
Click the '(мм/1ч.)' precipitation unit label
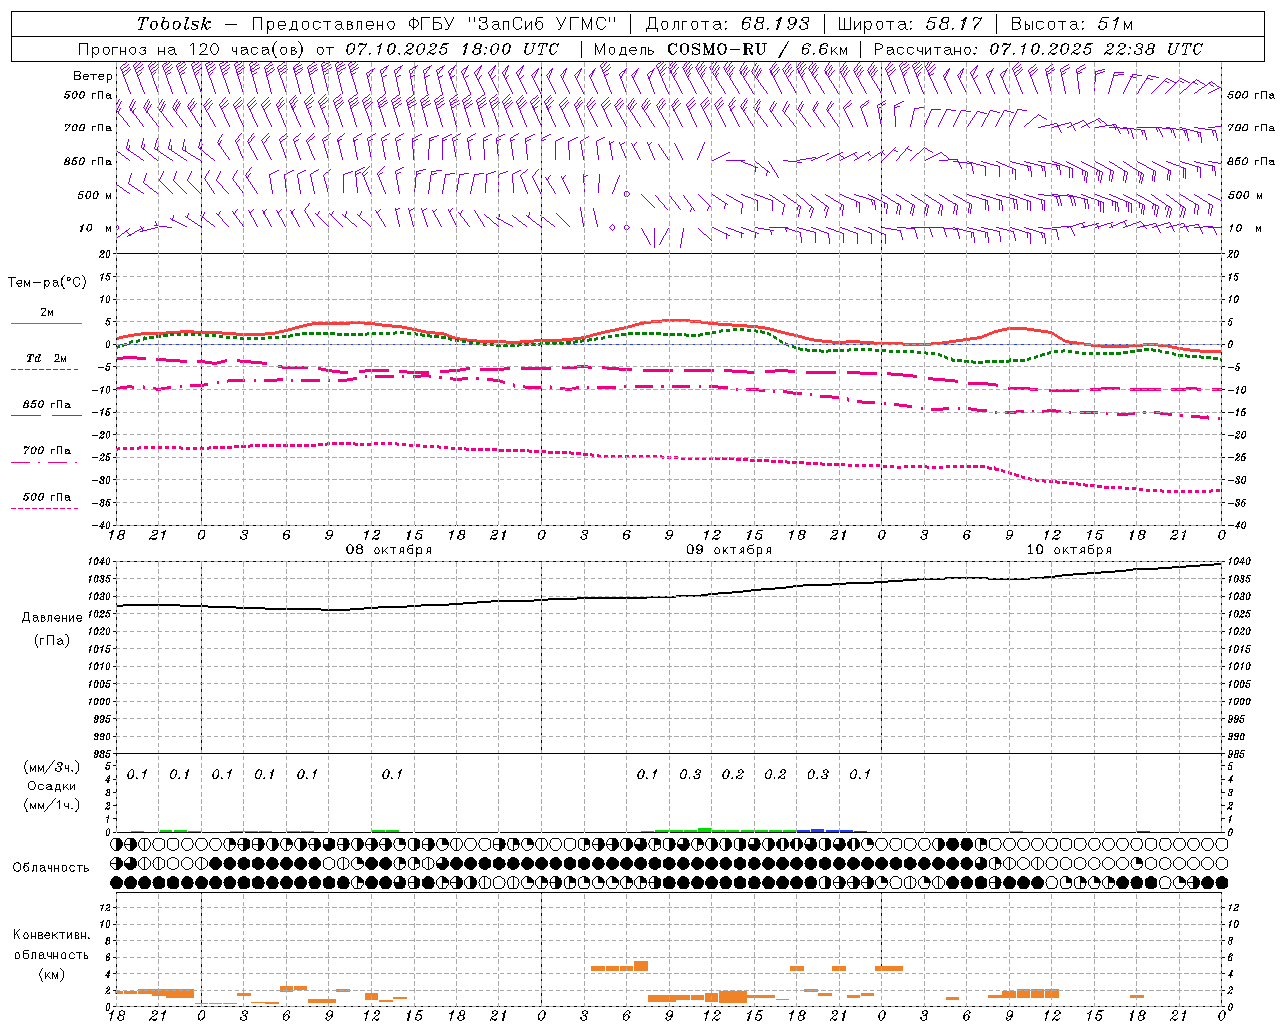tap(52, 805)
